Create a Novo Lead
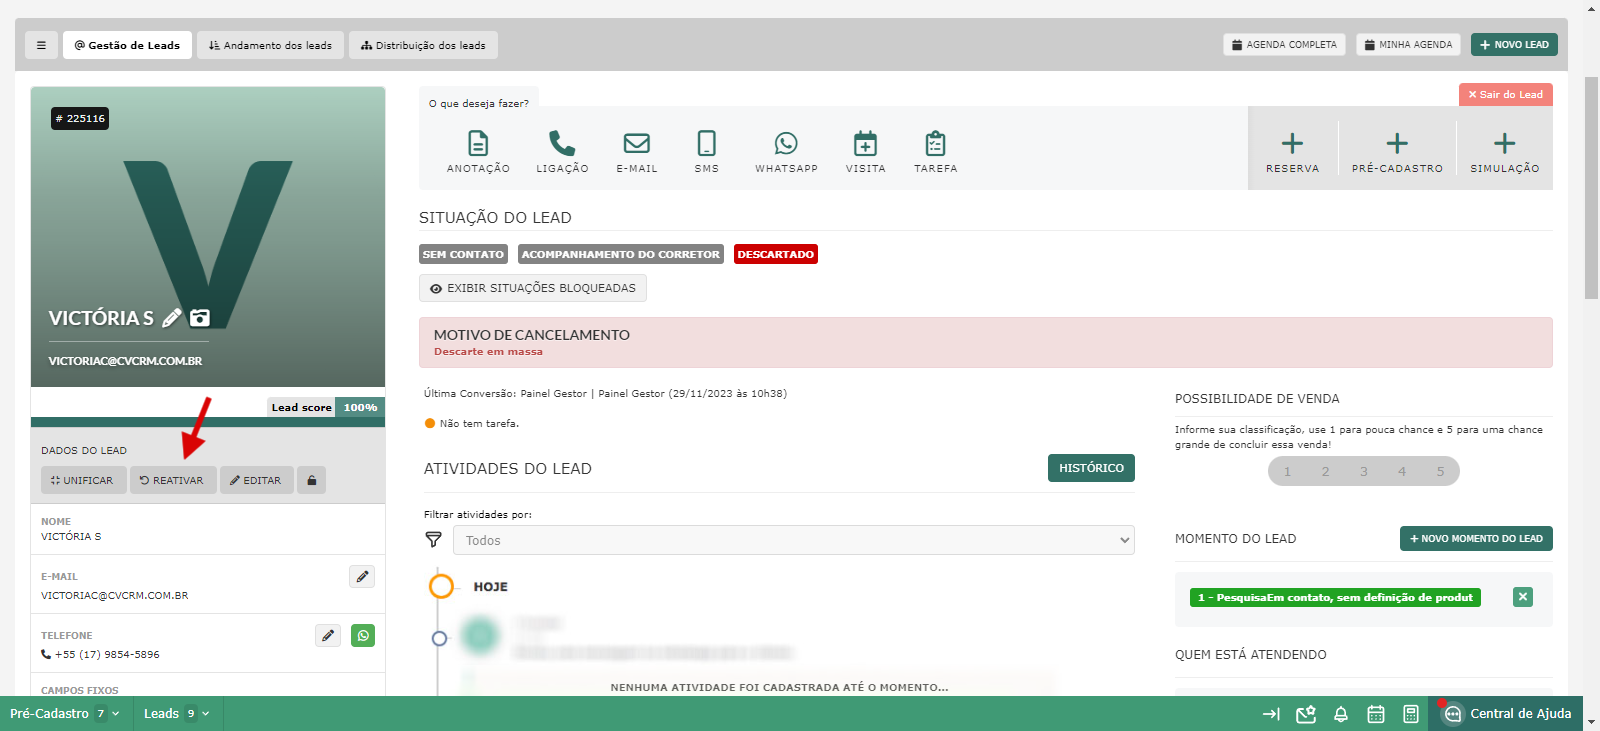The height and width of the screenshot is (731, 1600). point(1514,45)
